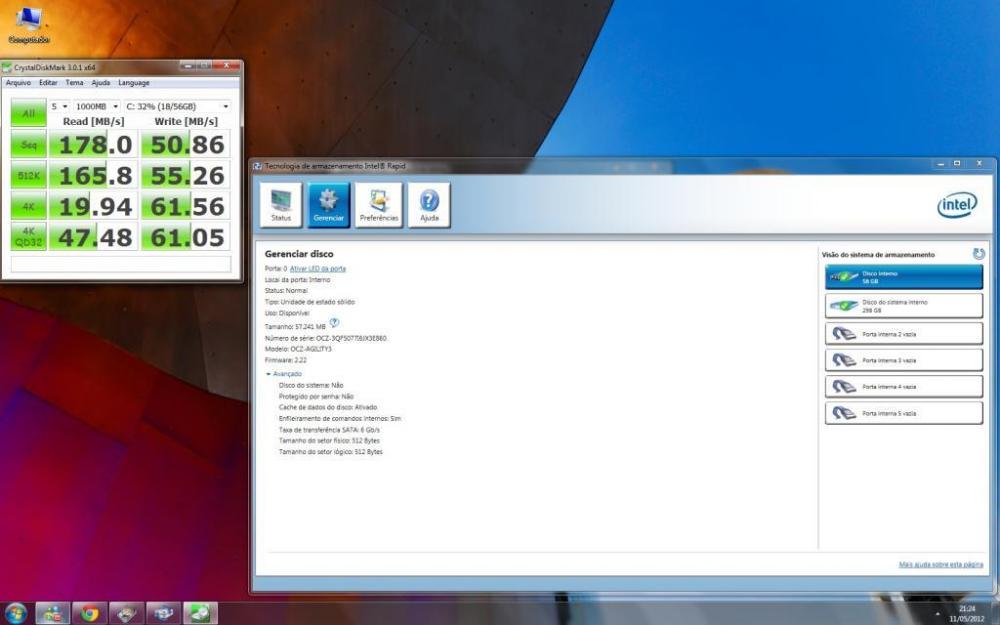Image resolution: width=1000 pixels, height=625 pixels.
Task: Expand the test count dropdown showing 5
Action: 59,106
